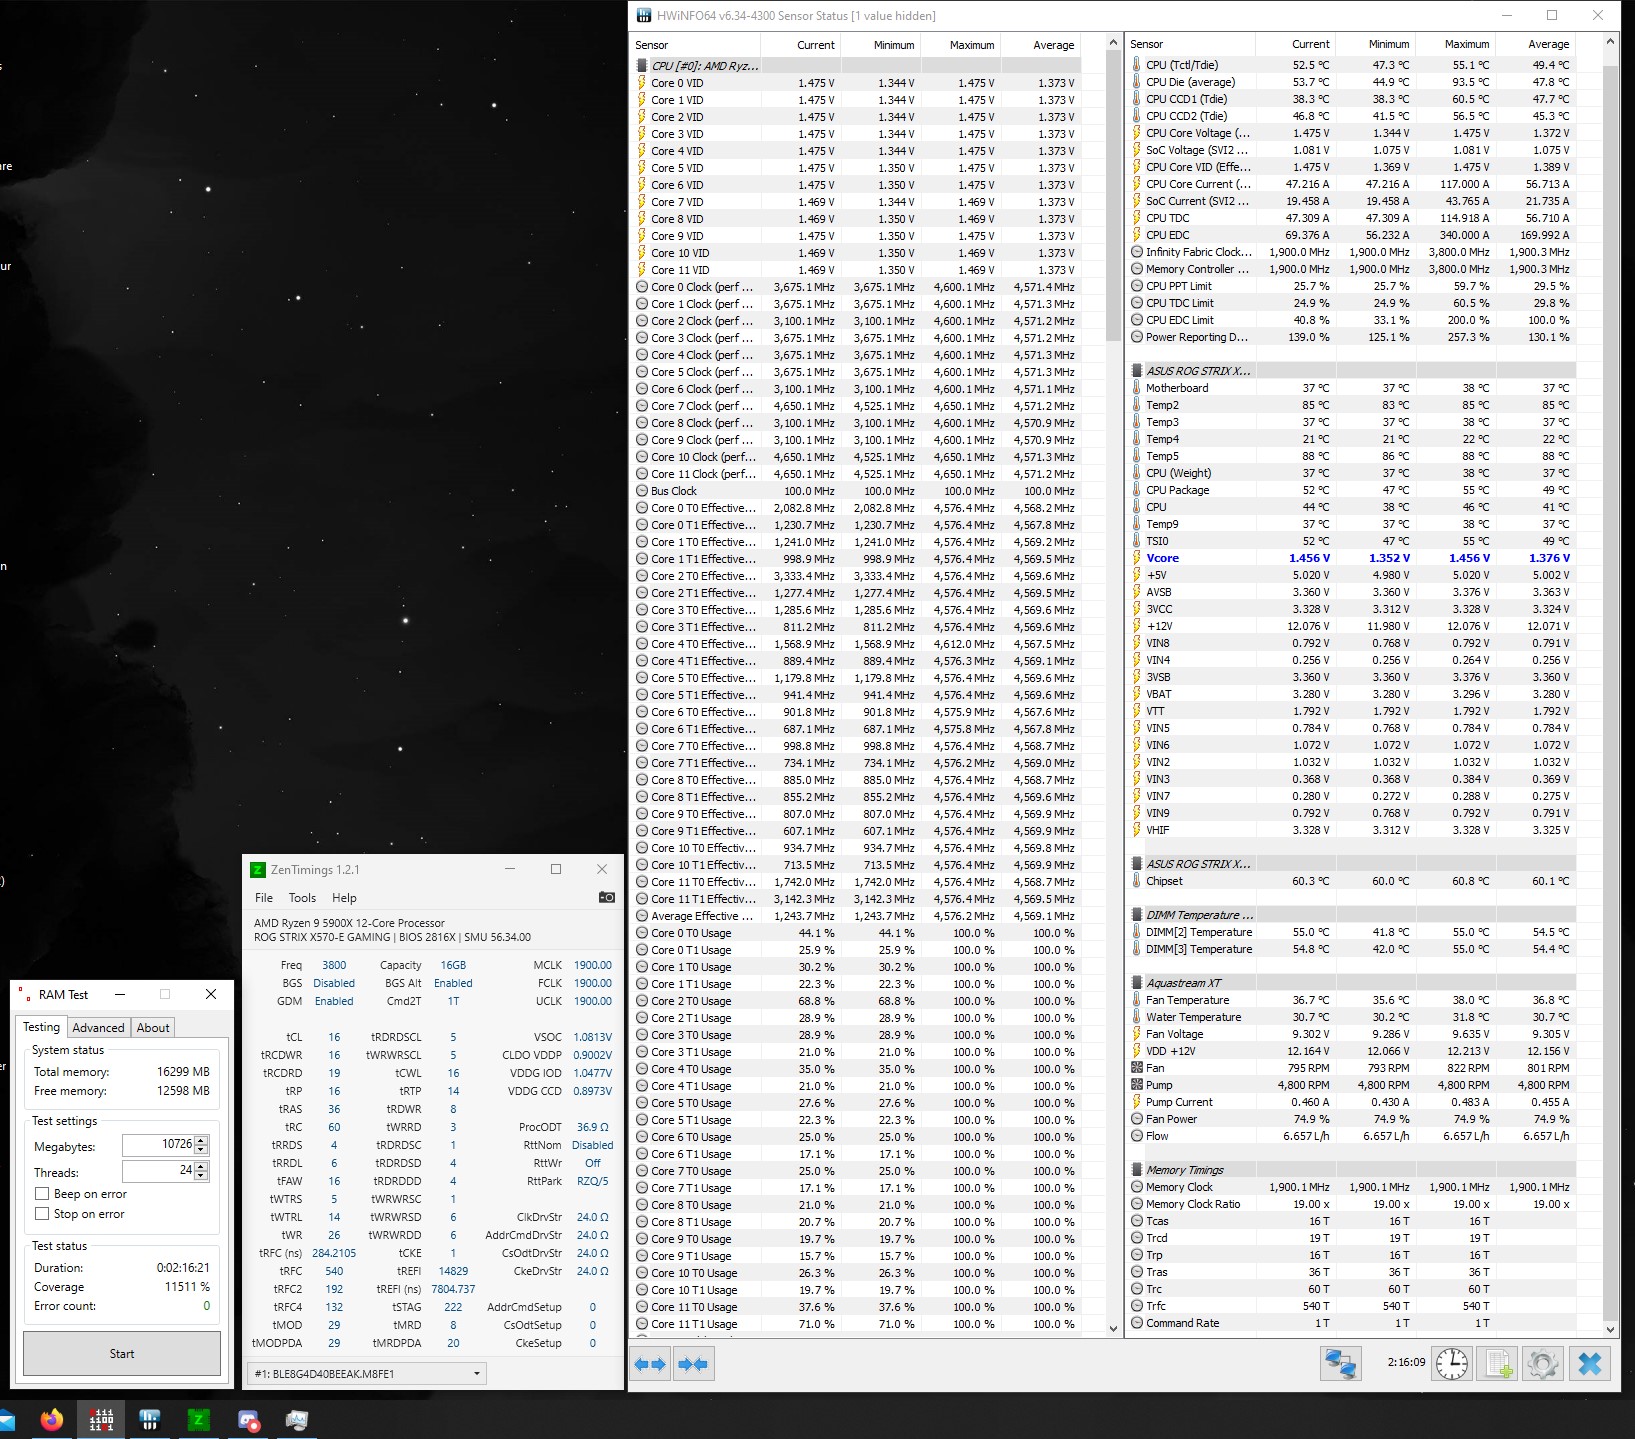The height and width of the screenshot is (1439, 1635).
Task: Click the clock icon beside Bus Clock
Action: coord(642,491)
